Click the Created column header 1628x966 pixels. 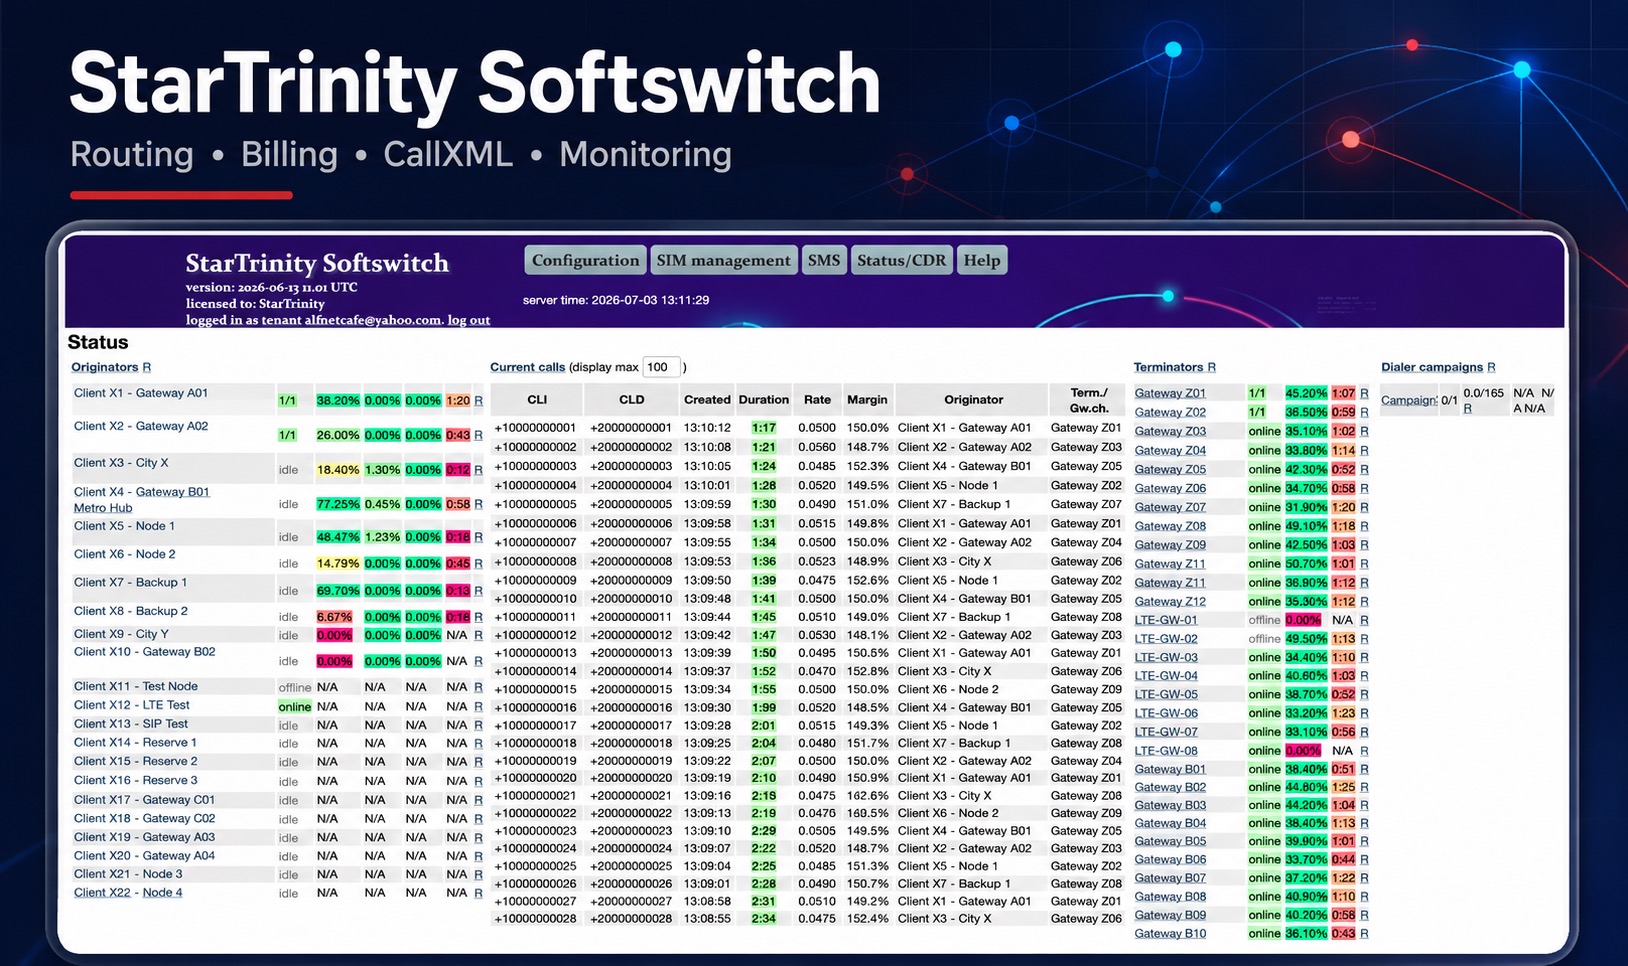coord(707,400)
